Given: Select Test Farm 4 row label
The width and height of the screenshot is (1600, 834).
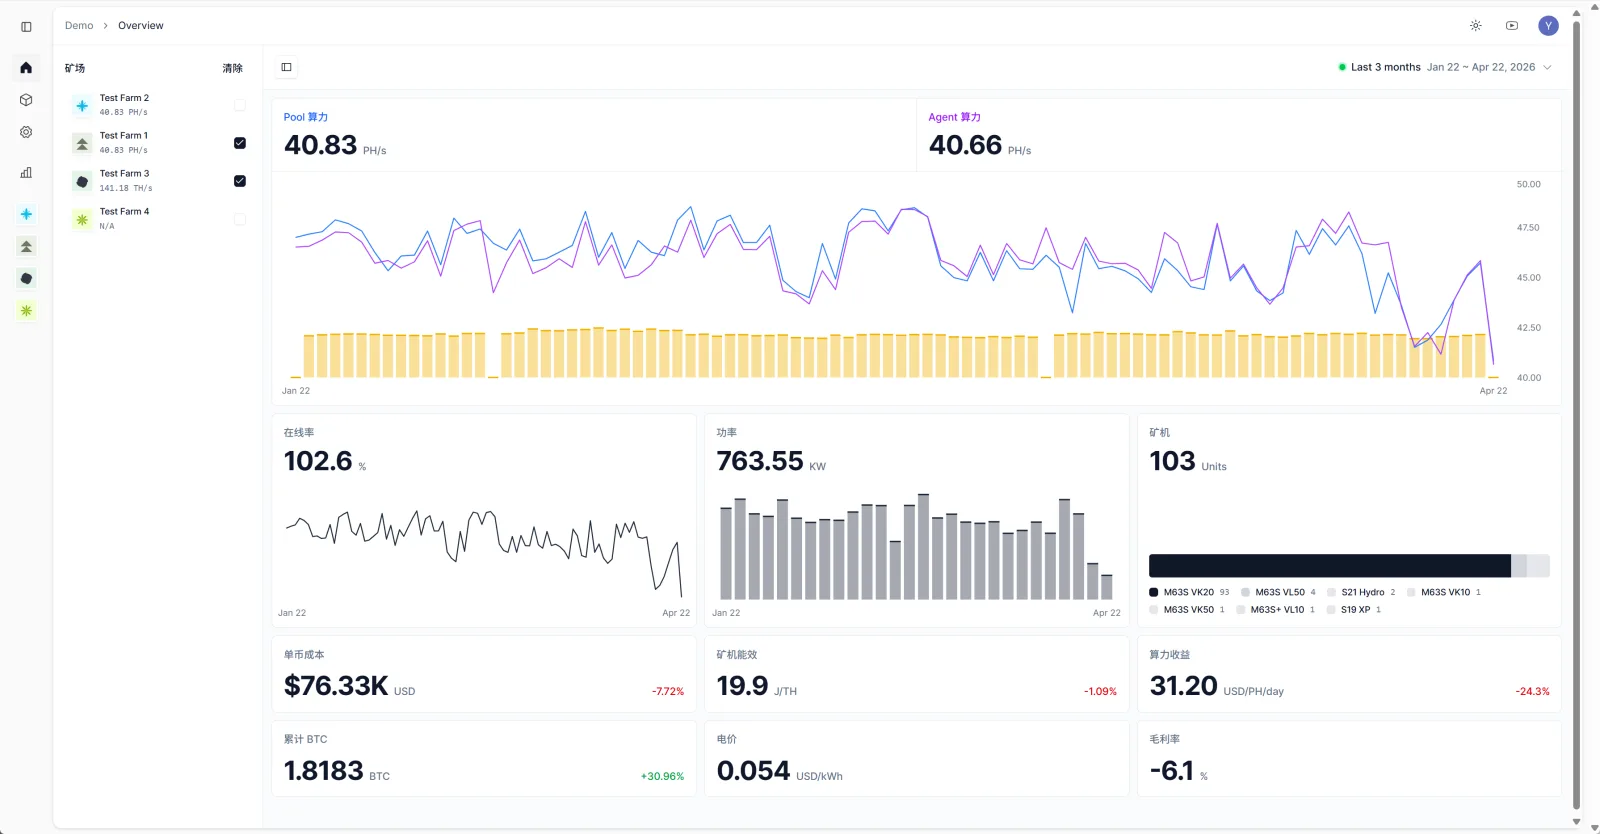Looking at the screenshot, I should pyautogui.click(x=124, y=211).
